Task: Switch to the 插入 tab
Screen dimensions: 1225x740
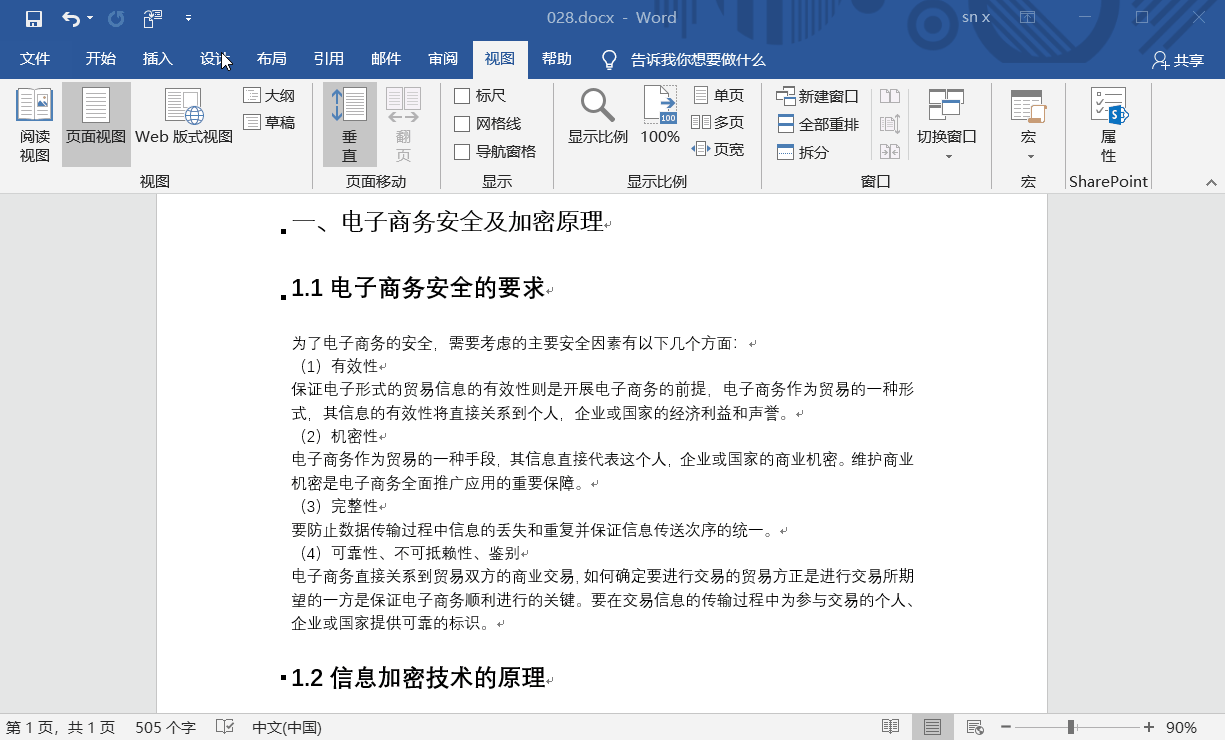Action: (157, 59)
